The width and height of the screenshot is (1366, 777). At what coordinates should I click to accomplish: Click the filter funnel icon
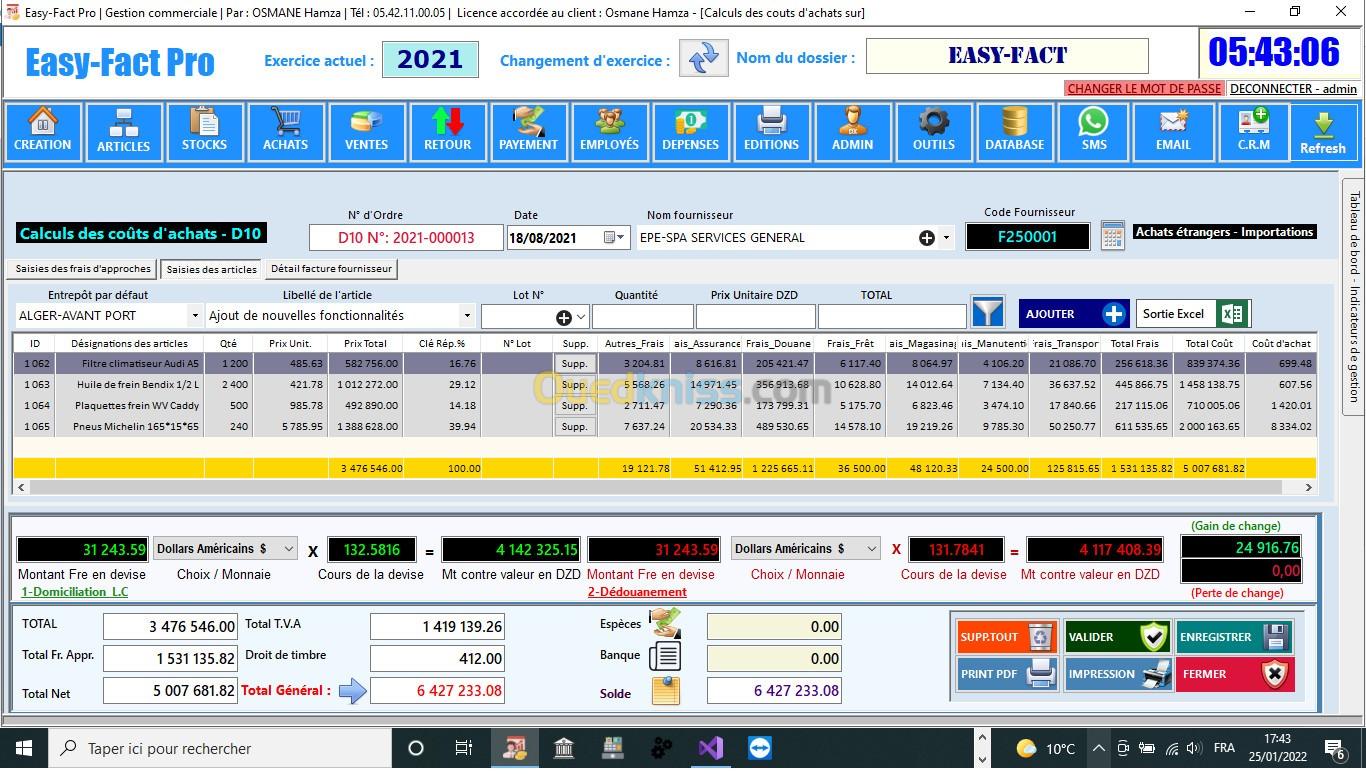tap(987, 314)
